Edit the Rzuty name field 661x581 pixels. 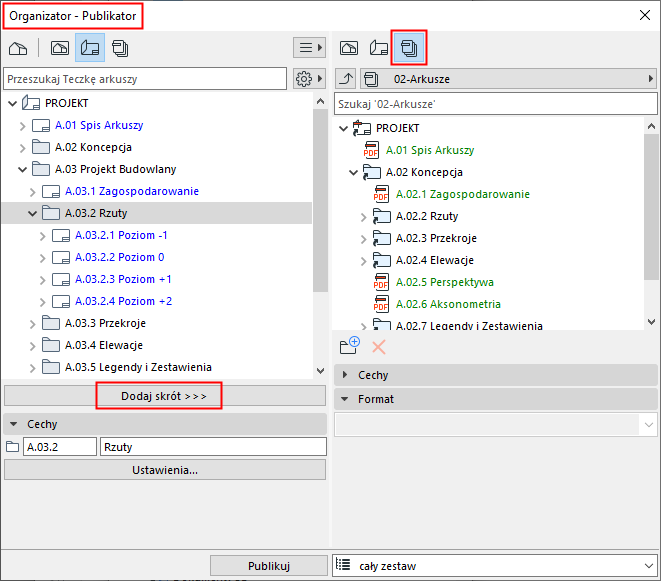pos(213,447)
